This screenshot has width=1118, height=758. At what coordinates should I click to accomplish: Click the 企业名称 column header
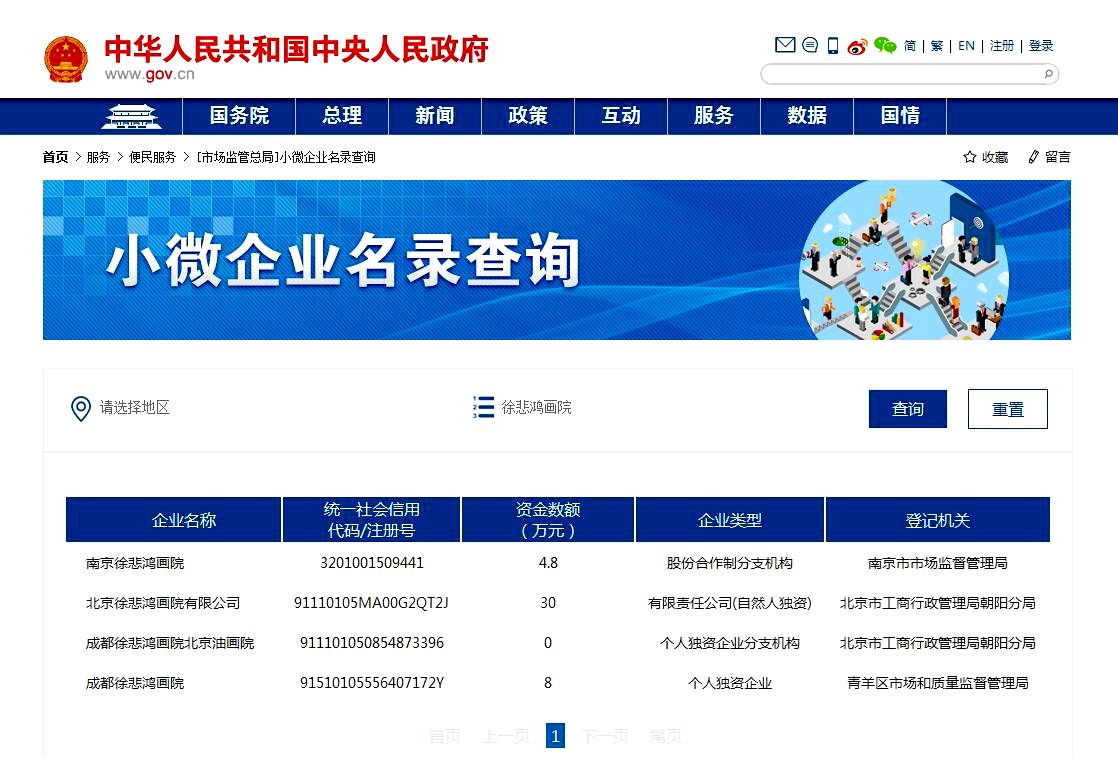point(173,520)
